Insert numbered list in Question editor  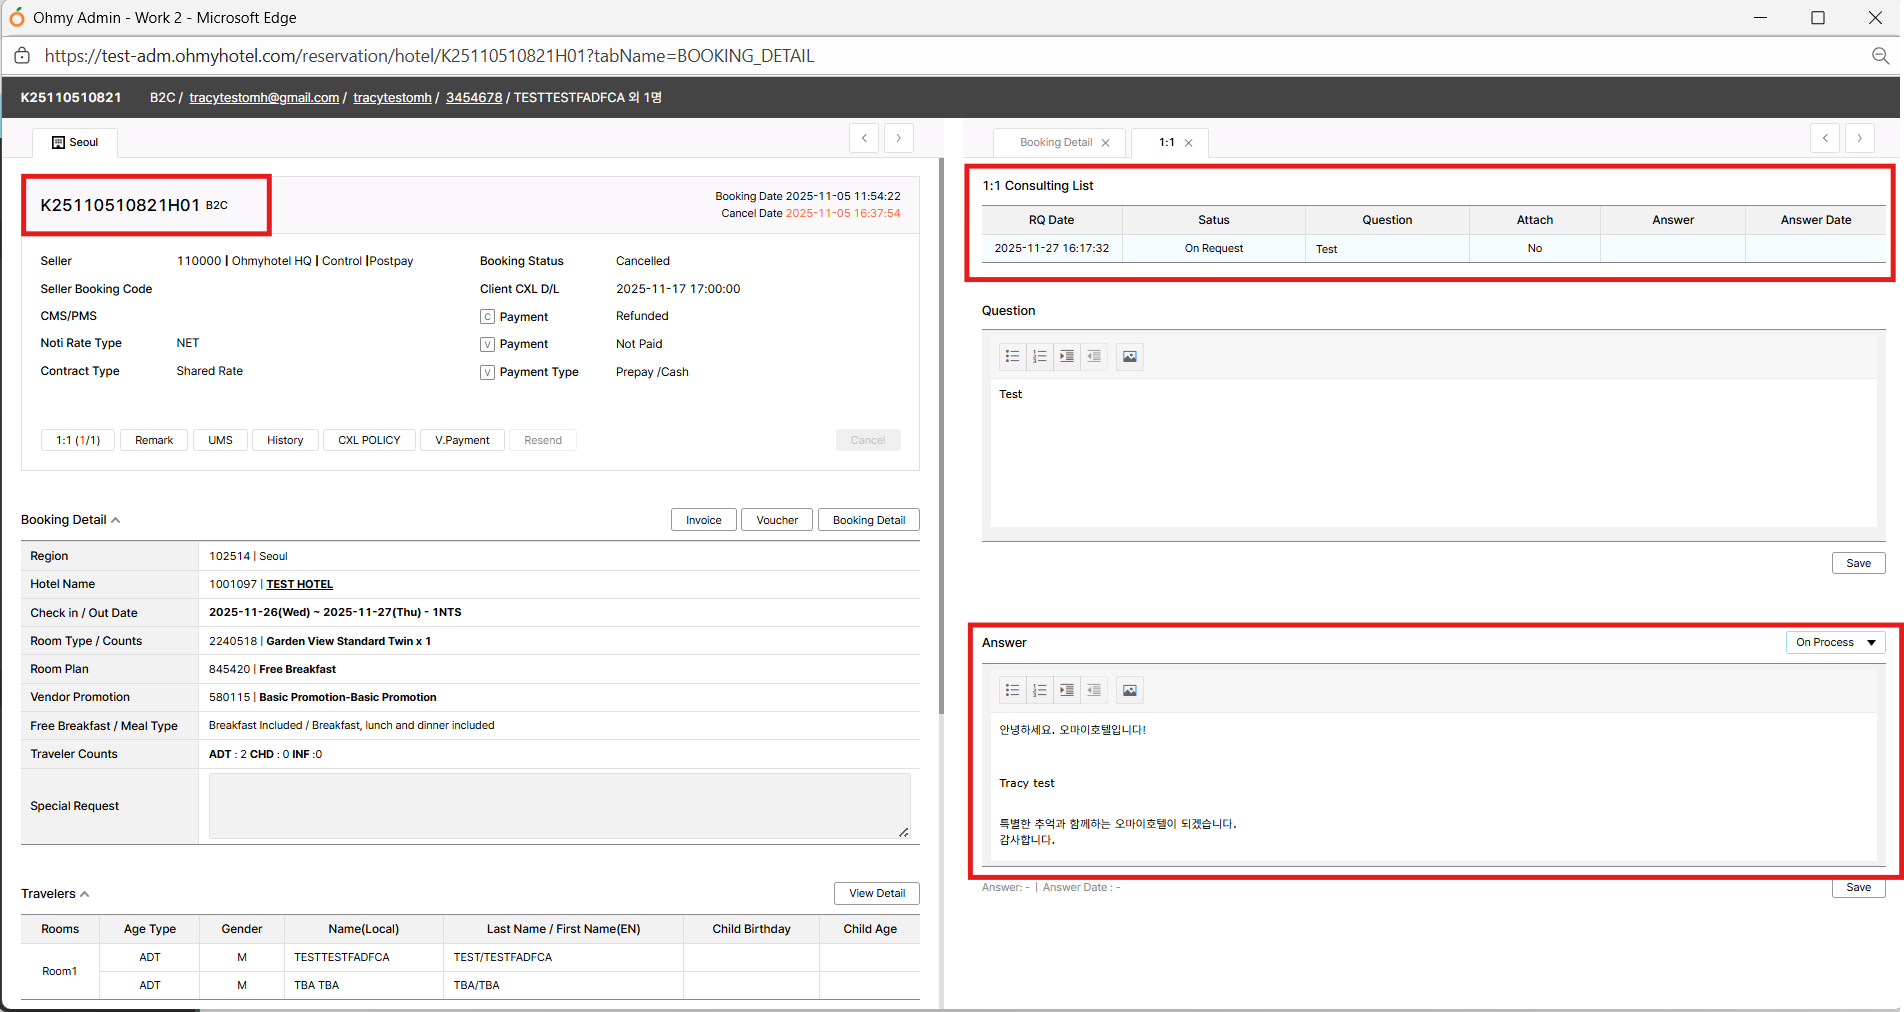coord(1040,356)
